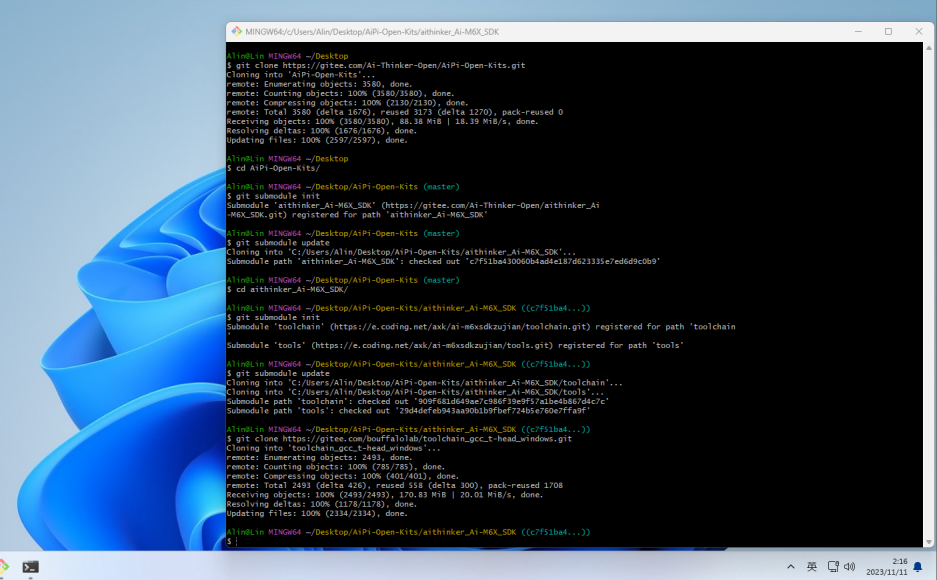The height and width of the screenshot is (580, 937).
Task: Click "Resolving deltas: 100% (1178/1178), done."
Action: [322, 504]
